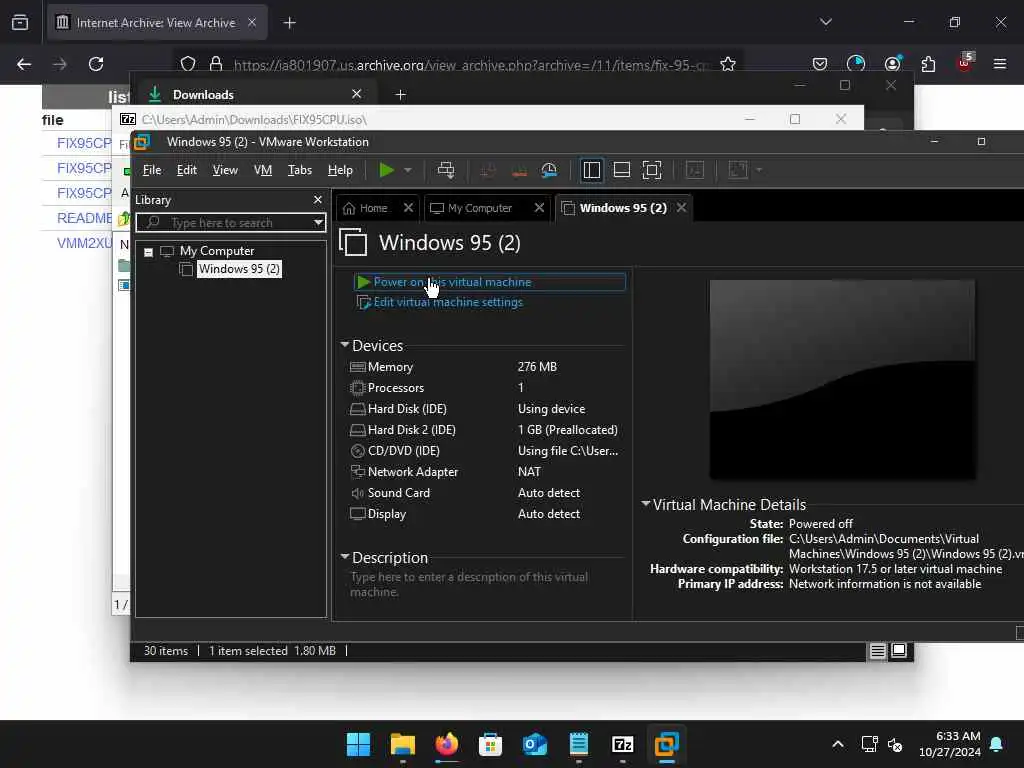Viewport: 1024px width, 768px height.
Task: Close the Windows 95 (2) tab
Action: pos(681,208)
